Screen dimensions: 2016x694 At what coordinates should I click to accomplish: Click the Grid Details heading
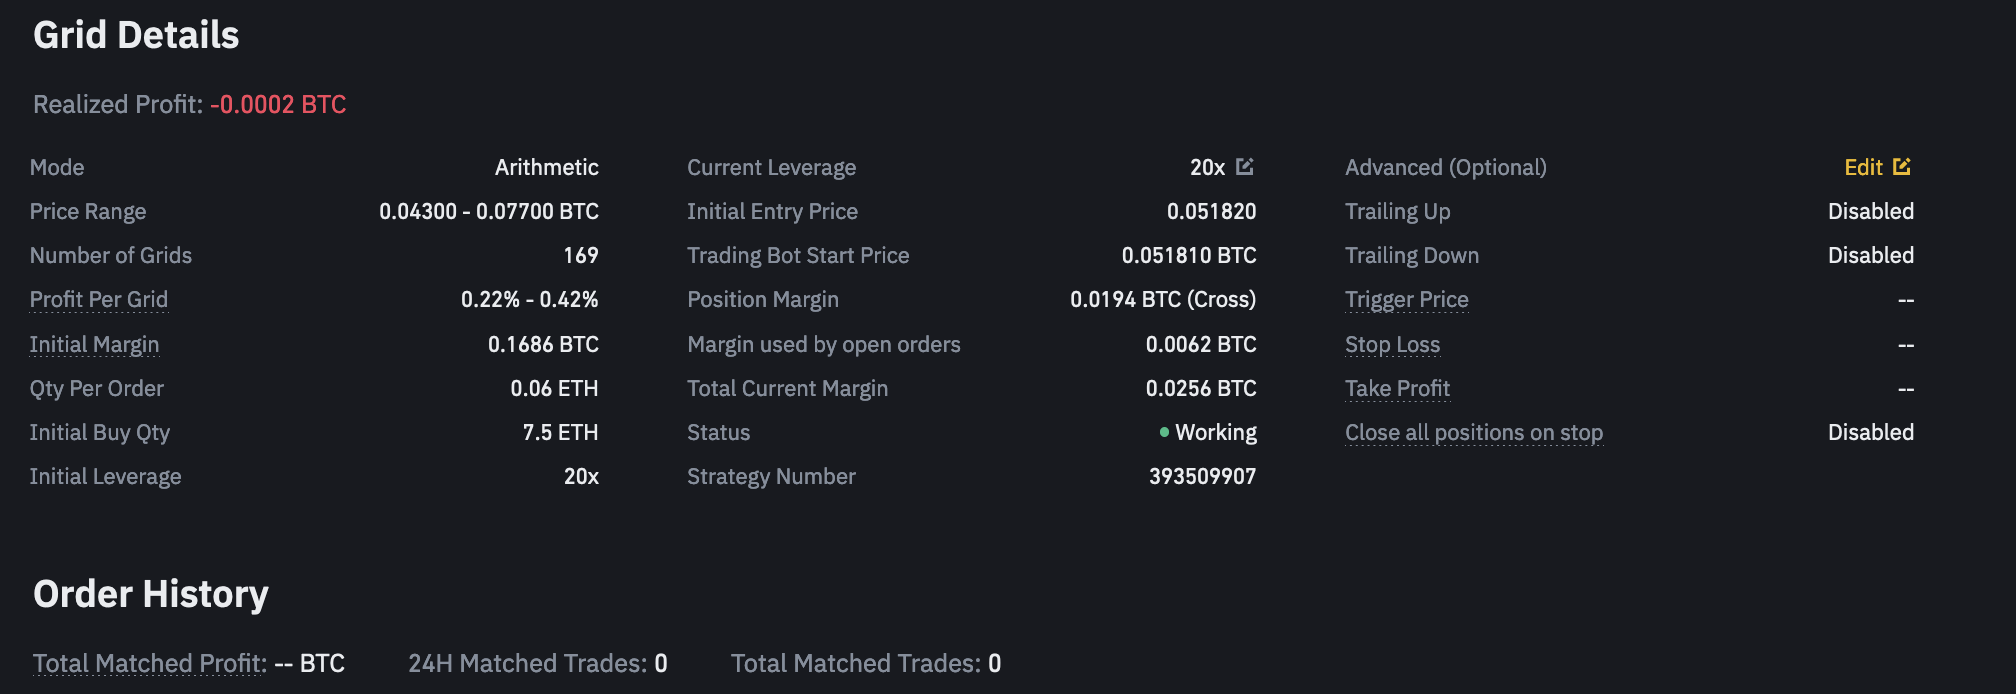(x=136, y=35)
